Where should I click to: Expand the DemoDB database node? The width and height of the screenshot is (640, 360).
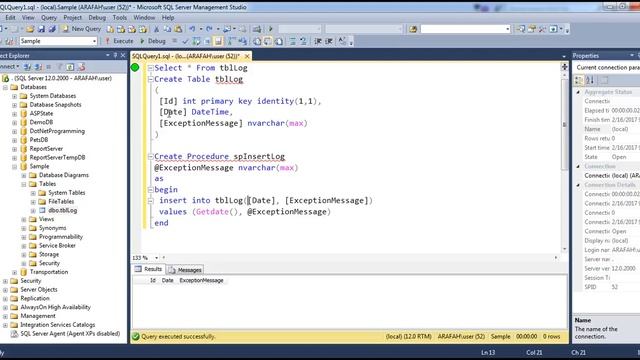[x=14, y=122]
